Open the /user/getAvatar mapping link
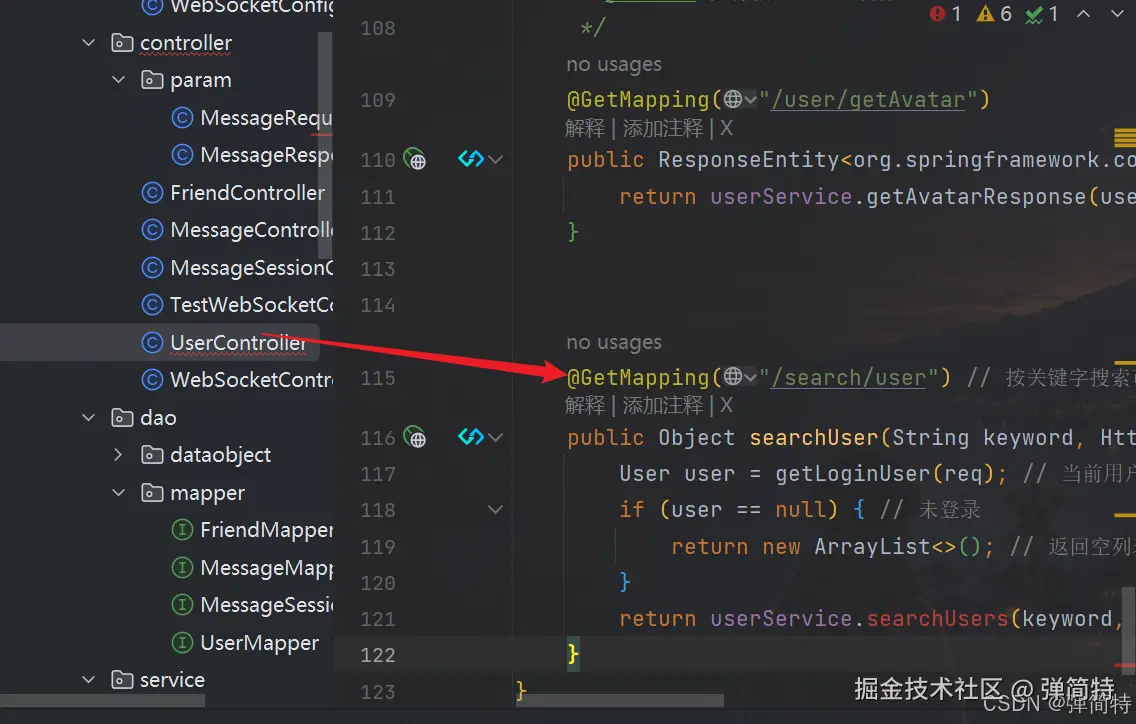Screen dimensions: 1136x724 (868, 99)
